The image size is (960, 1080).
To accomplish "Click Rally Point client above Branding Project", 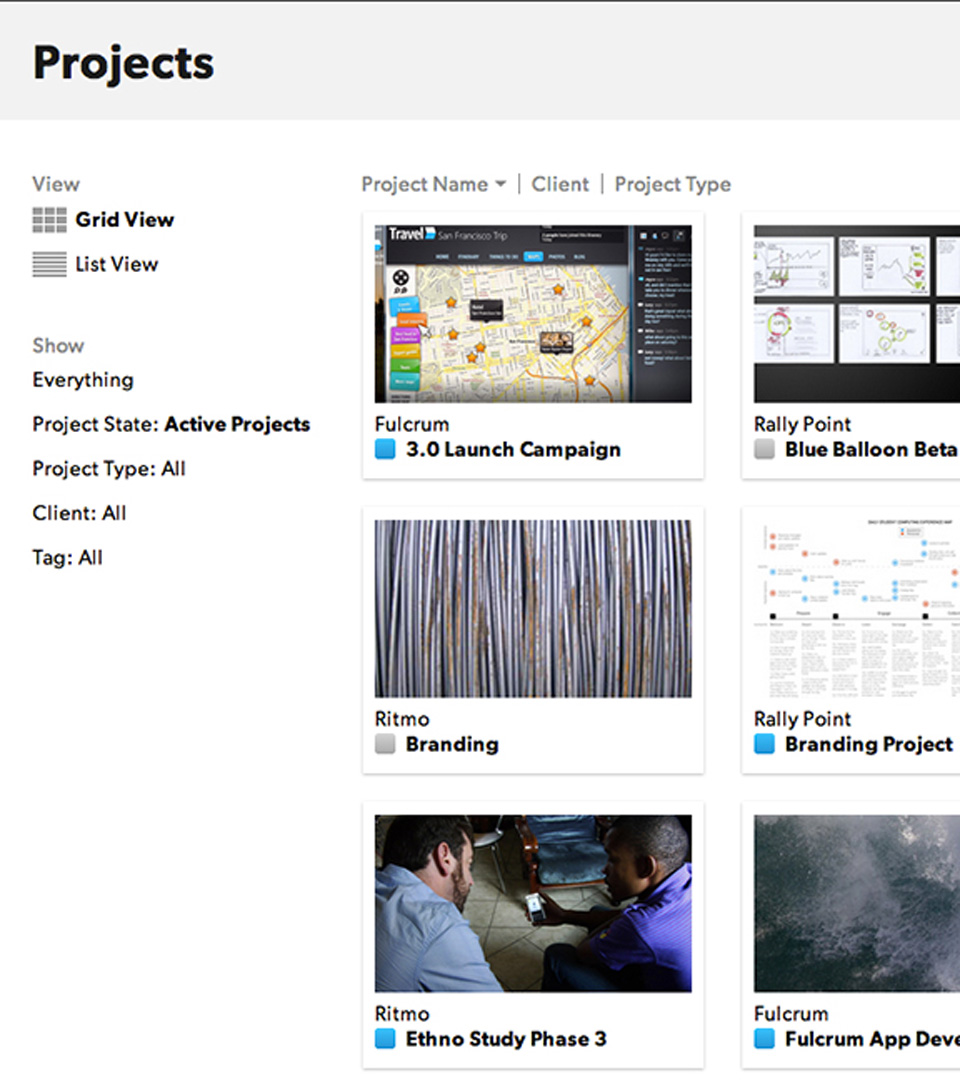I will tap(802, 719).
